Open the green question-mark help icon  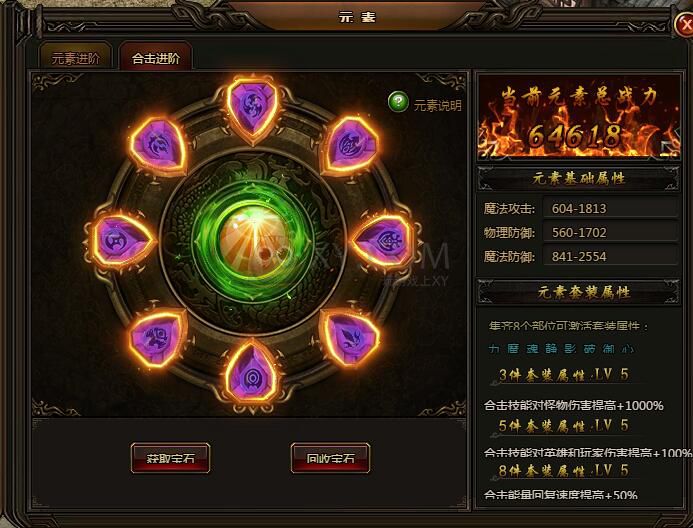(x=398, y=102)
